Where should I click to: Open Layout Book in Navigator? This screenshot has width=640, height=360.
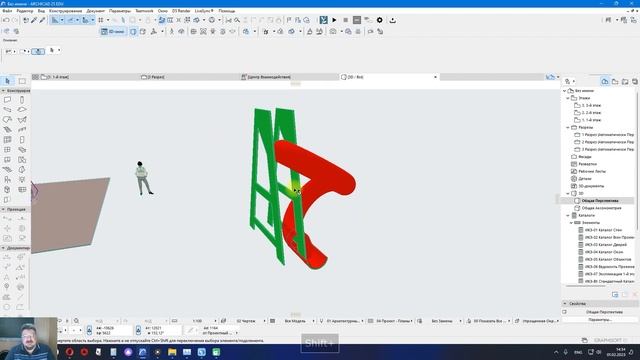pos(625,82)
